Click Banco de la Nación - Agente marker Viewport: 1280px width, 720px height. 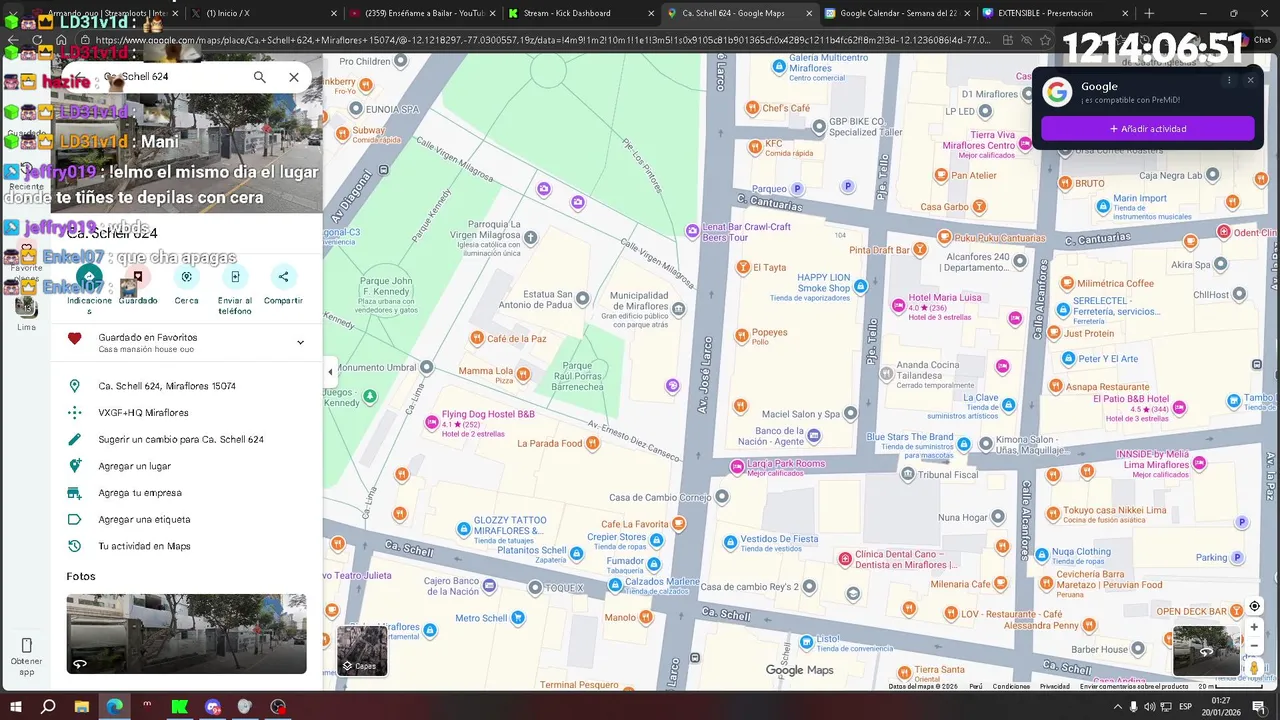point(814,436)
